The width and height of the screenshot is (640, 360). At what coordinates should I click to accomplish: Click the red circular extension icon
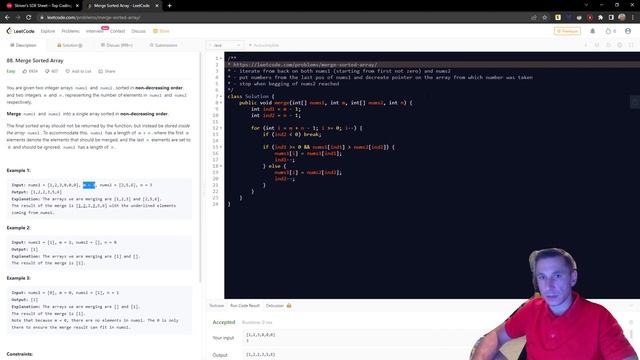point(590,18)
